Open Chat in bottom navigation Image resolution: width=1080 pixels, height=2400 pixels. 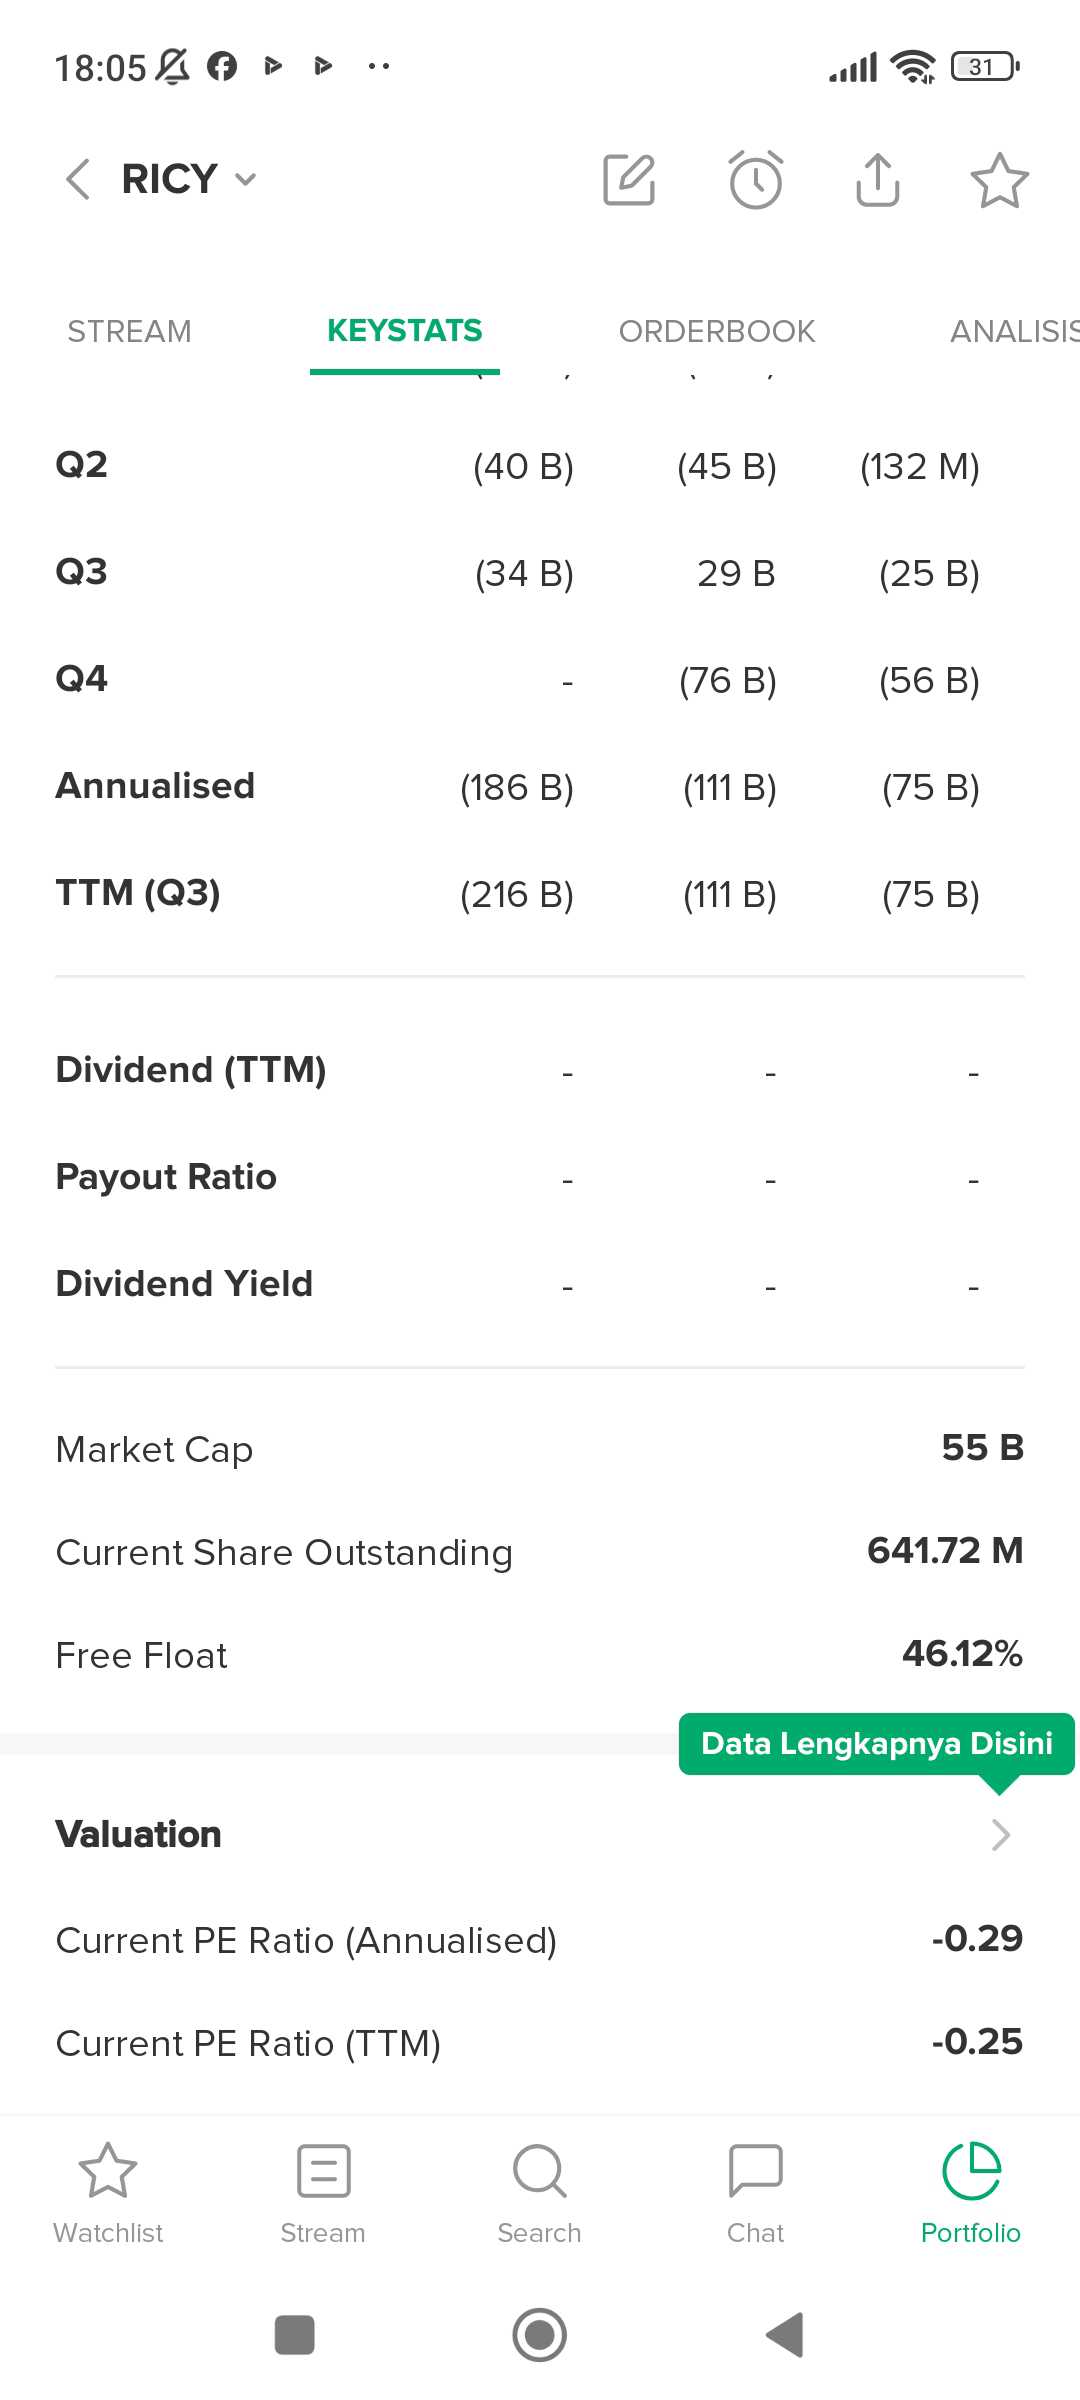[x=755, y=2190]
